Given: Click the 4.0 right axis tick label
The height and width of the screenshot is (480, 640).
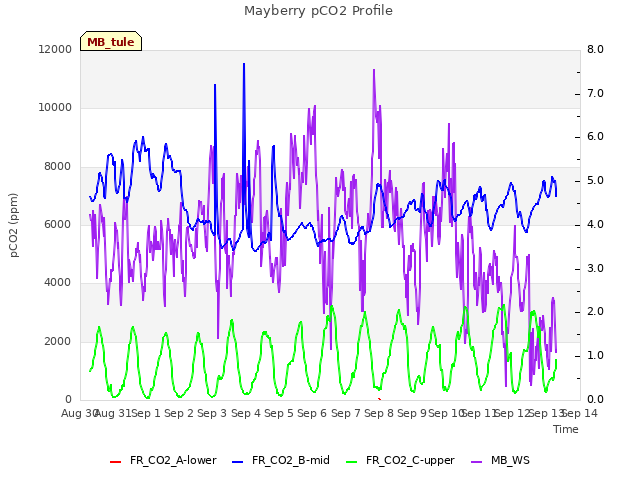Looking at the screenshot, I should pos(595,224).
